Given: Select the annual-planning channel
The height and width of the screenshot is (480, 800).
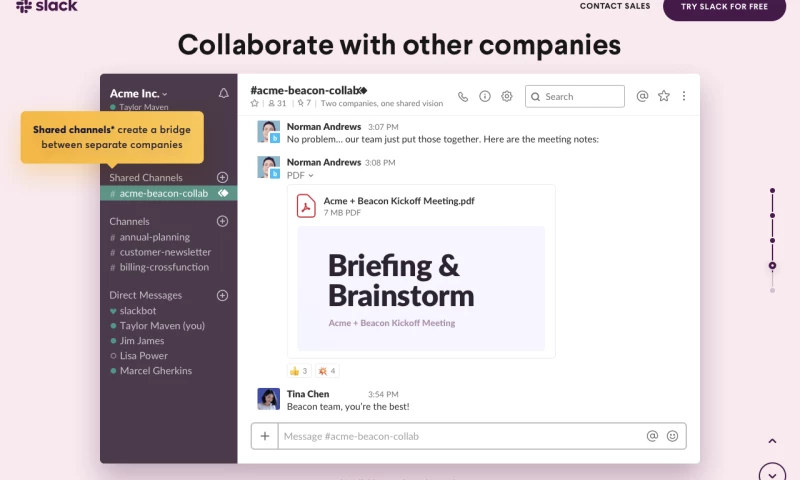Looking at the screenshot, I should 154,237.
